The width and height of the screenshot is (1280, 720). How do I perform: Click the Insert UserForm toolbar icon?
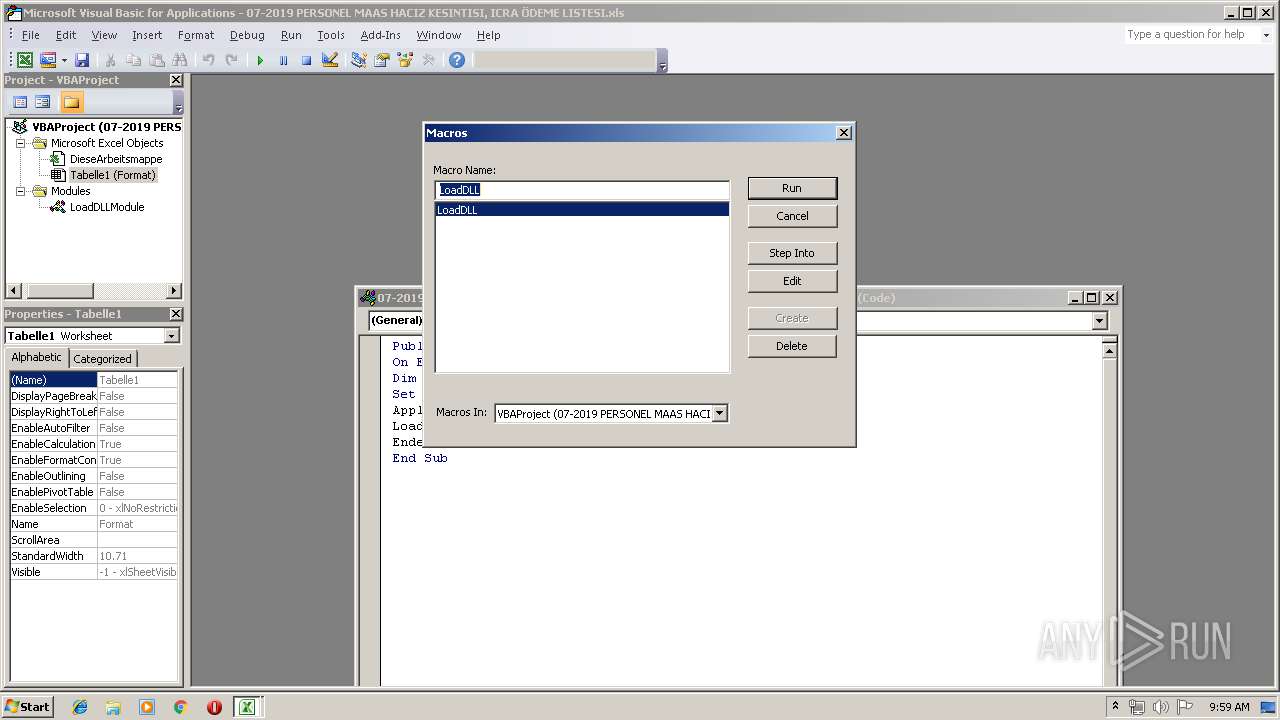pos(47,60)
